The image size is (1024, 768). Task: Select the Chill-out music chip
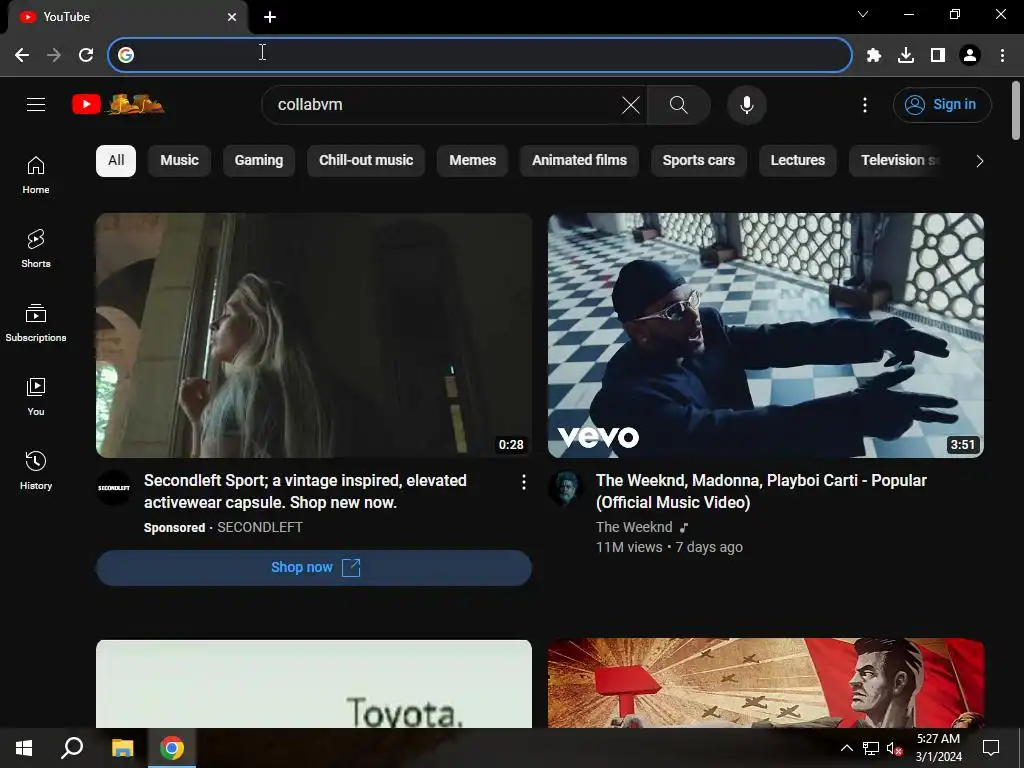click(366, 161)
